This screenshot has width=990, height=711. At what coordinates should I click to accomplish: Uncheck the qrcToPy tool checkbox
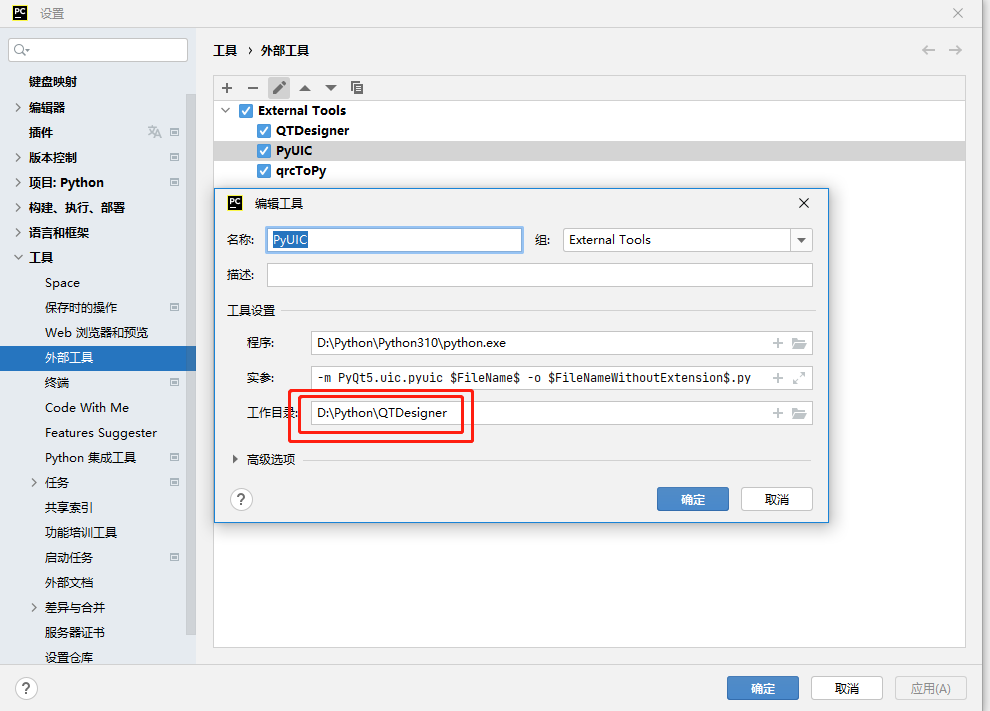tap(264, 171)
